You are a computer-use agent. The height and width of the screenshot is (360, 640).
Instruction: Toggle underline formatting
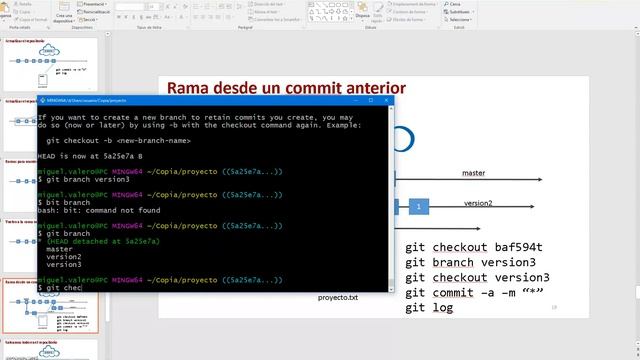(133, 17)
